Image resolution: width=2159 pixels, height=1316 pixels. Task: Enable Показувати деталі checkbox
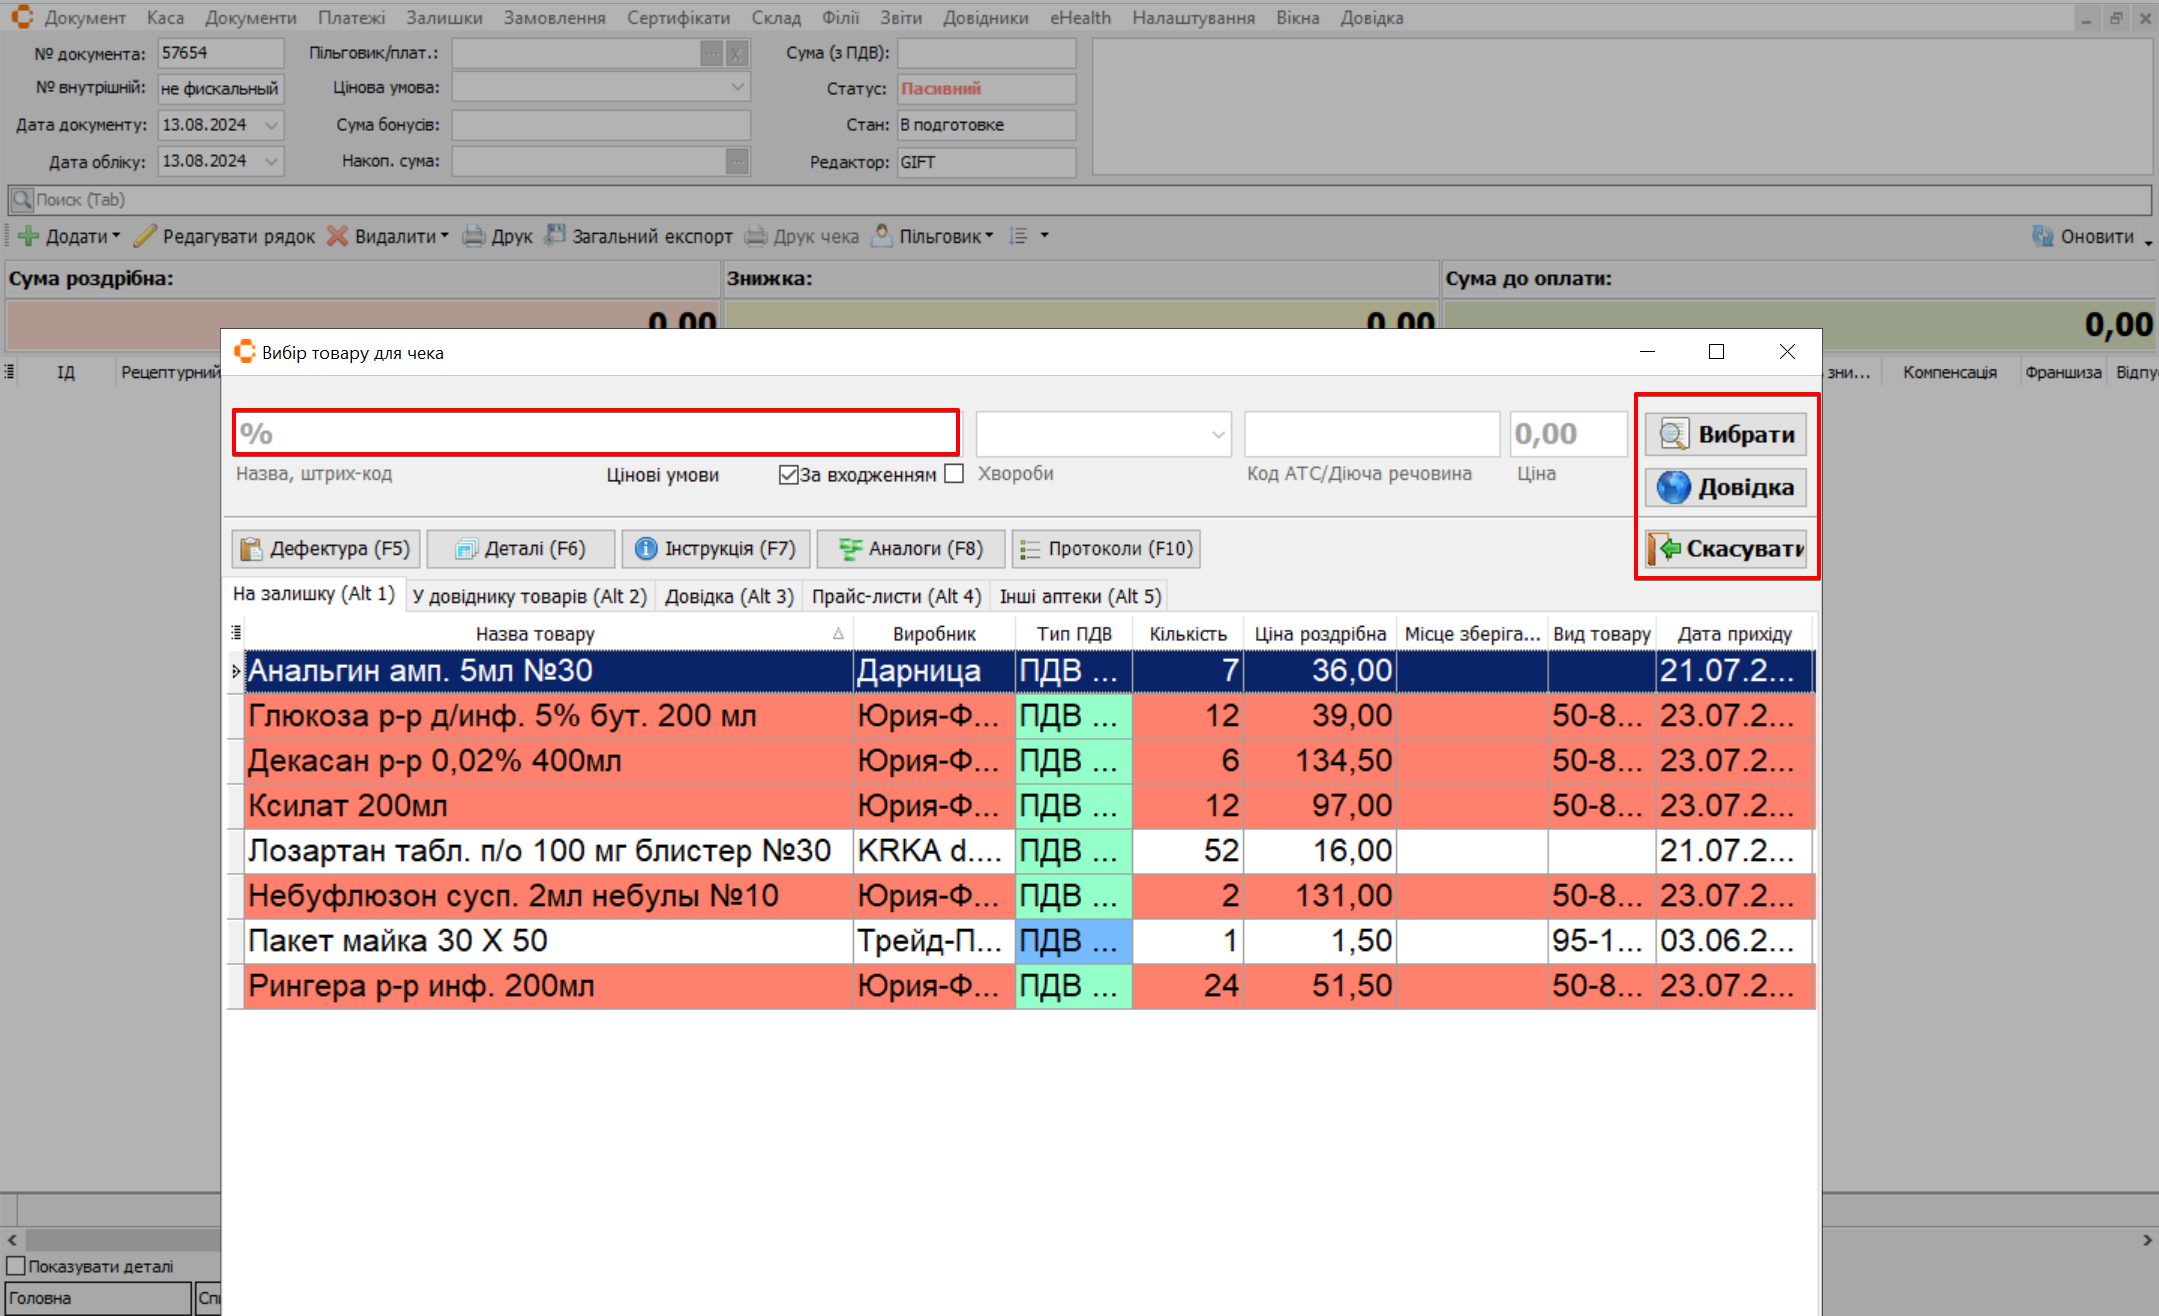pyautogui.click(x=16, y=1266)
